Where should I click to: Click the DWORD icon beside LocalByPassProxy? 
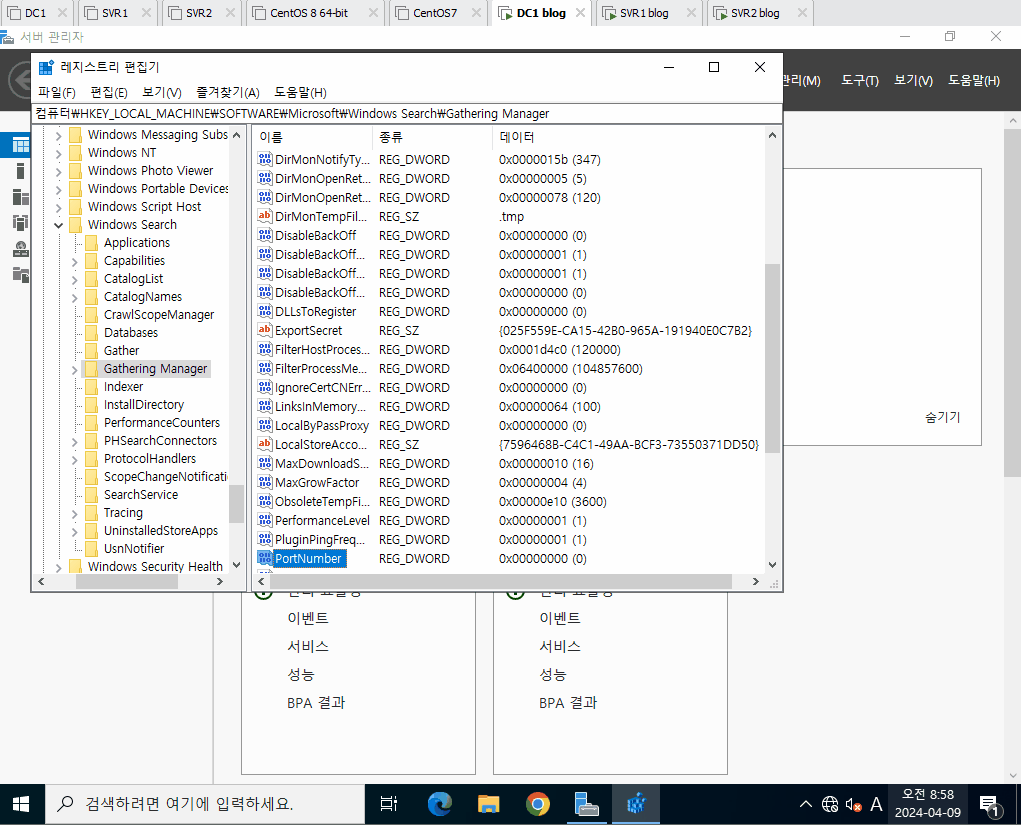coord(264,425)
